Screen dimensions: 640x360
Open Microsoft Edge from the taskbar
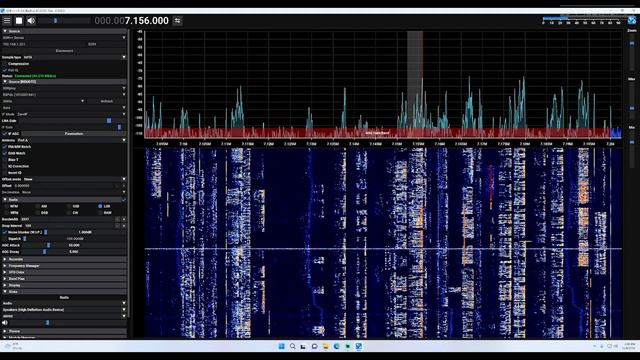coord(336,346)
